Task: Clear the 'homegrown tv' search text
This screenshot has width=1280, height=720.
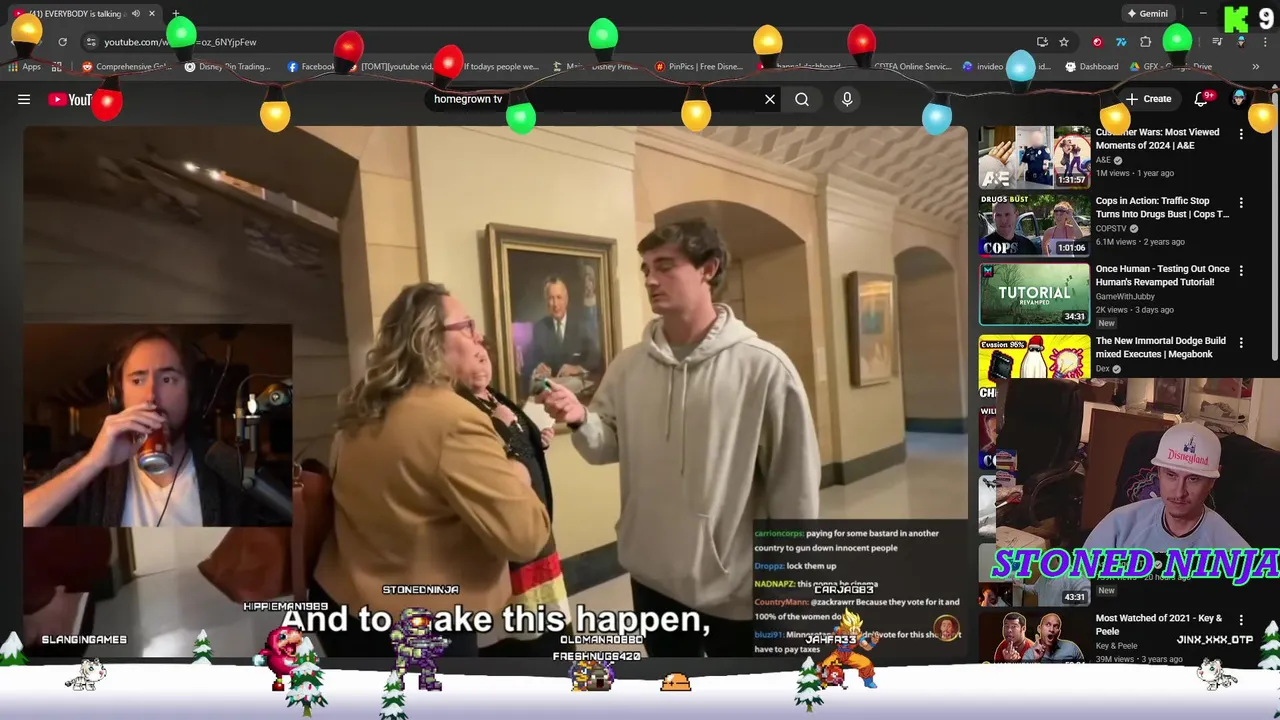Action: click(x=770, y=99)
